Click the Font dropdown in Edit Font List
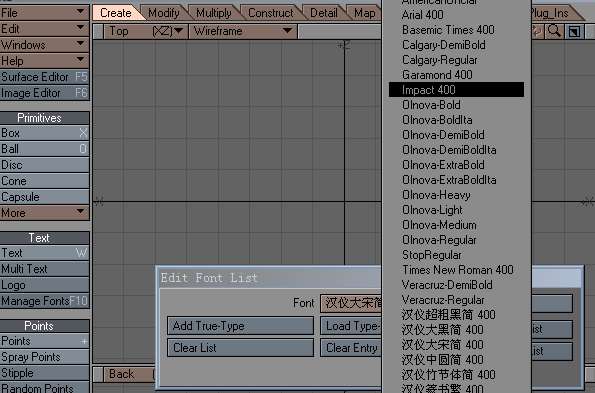The height and width of the screenshot is (393, 595). pos(351,303)
